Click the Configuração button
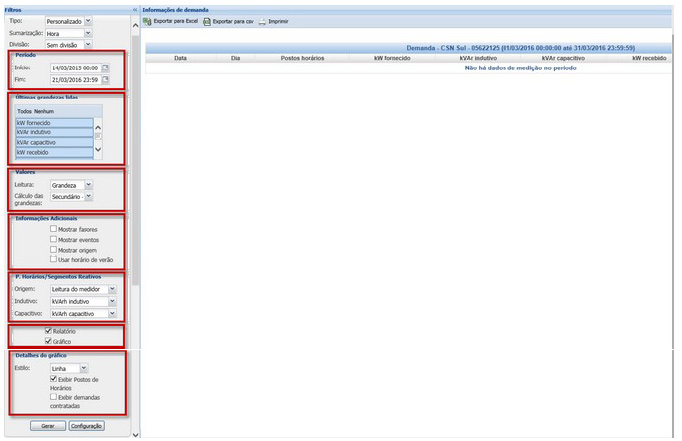This screenshot has height=441, width=682. (x=86, y=426)
